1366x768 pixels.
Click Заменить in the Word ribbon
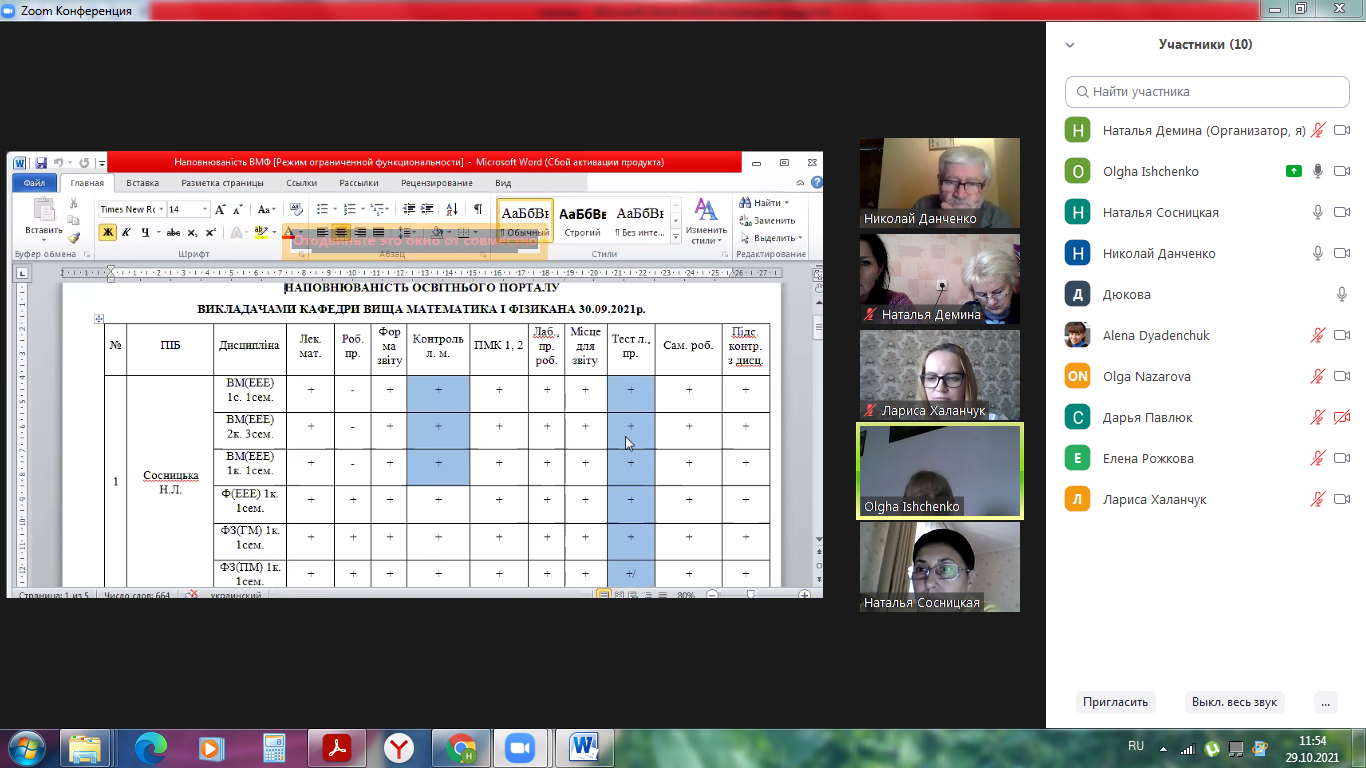[x=767, y=220]
